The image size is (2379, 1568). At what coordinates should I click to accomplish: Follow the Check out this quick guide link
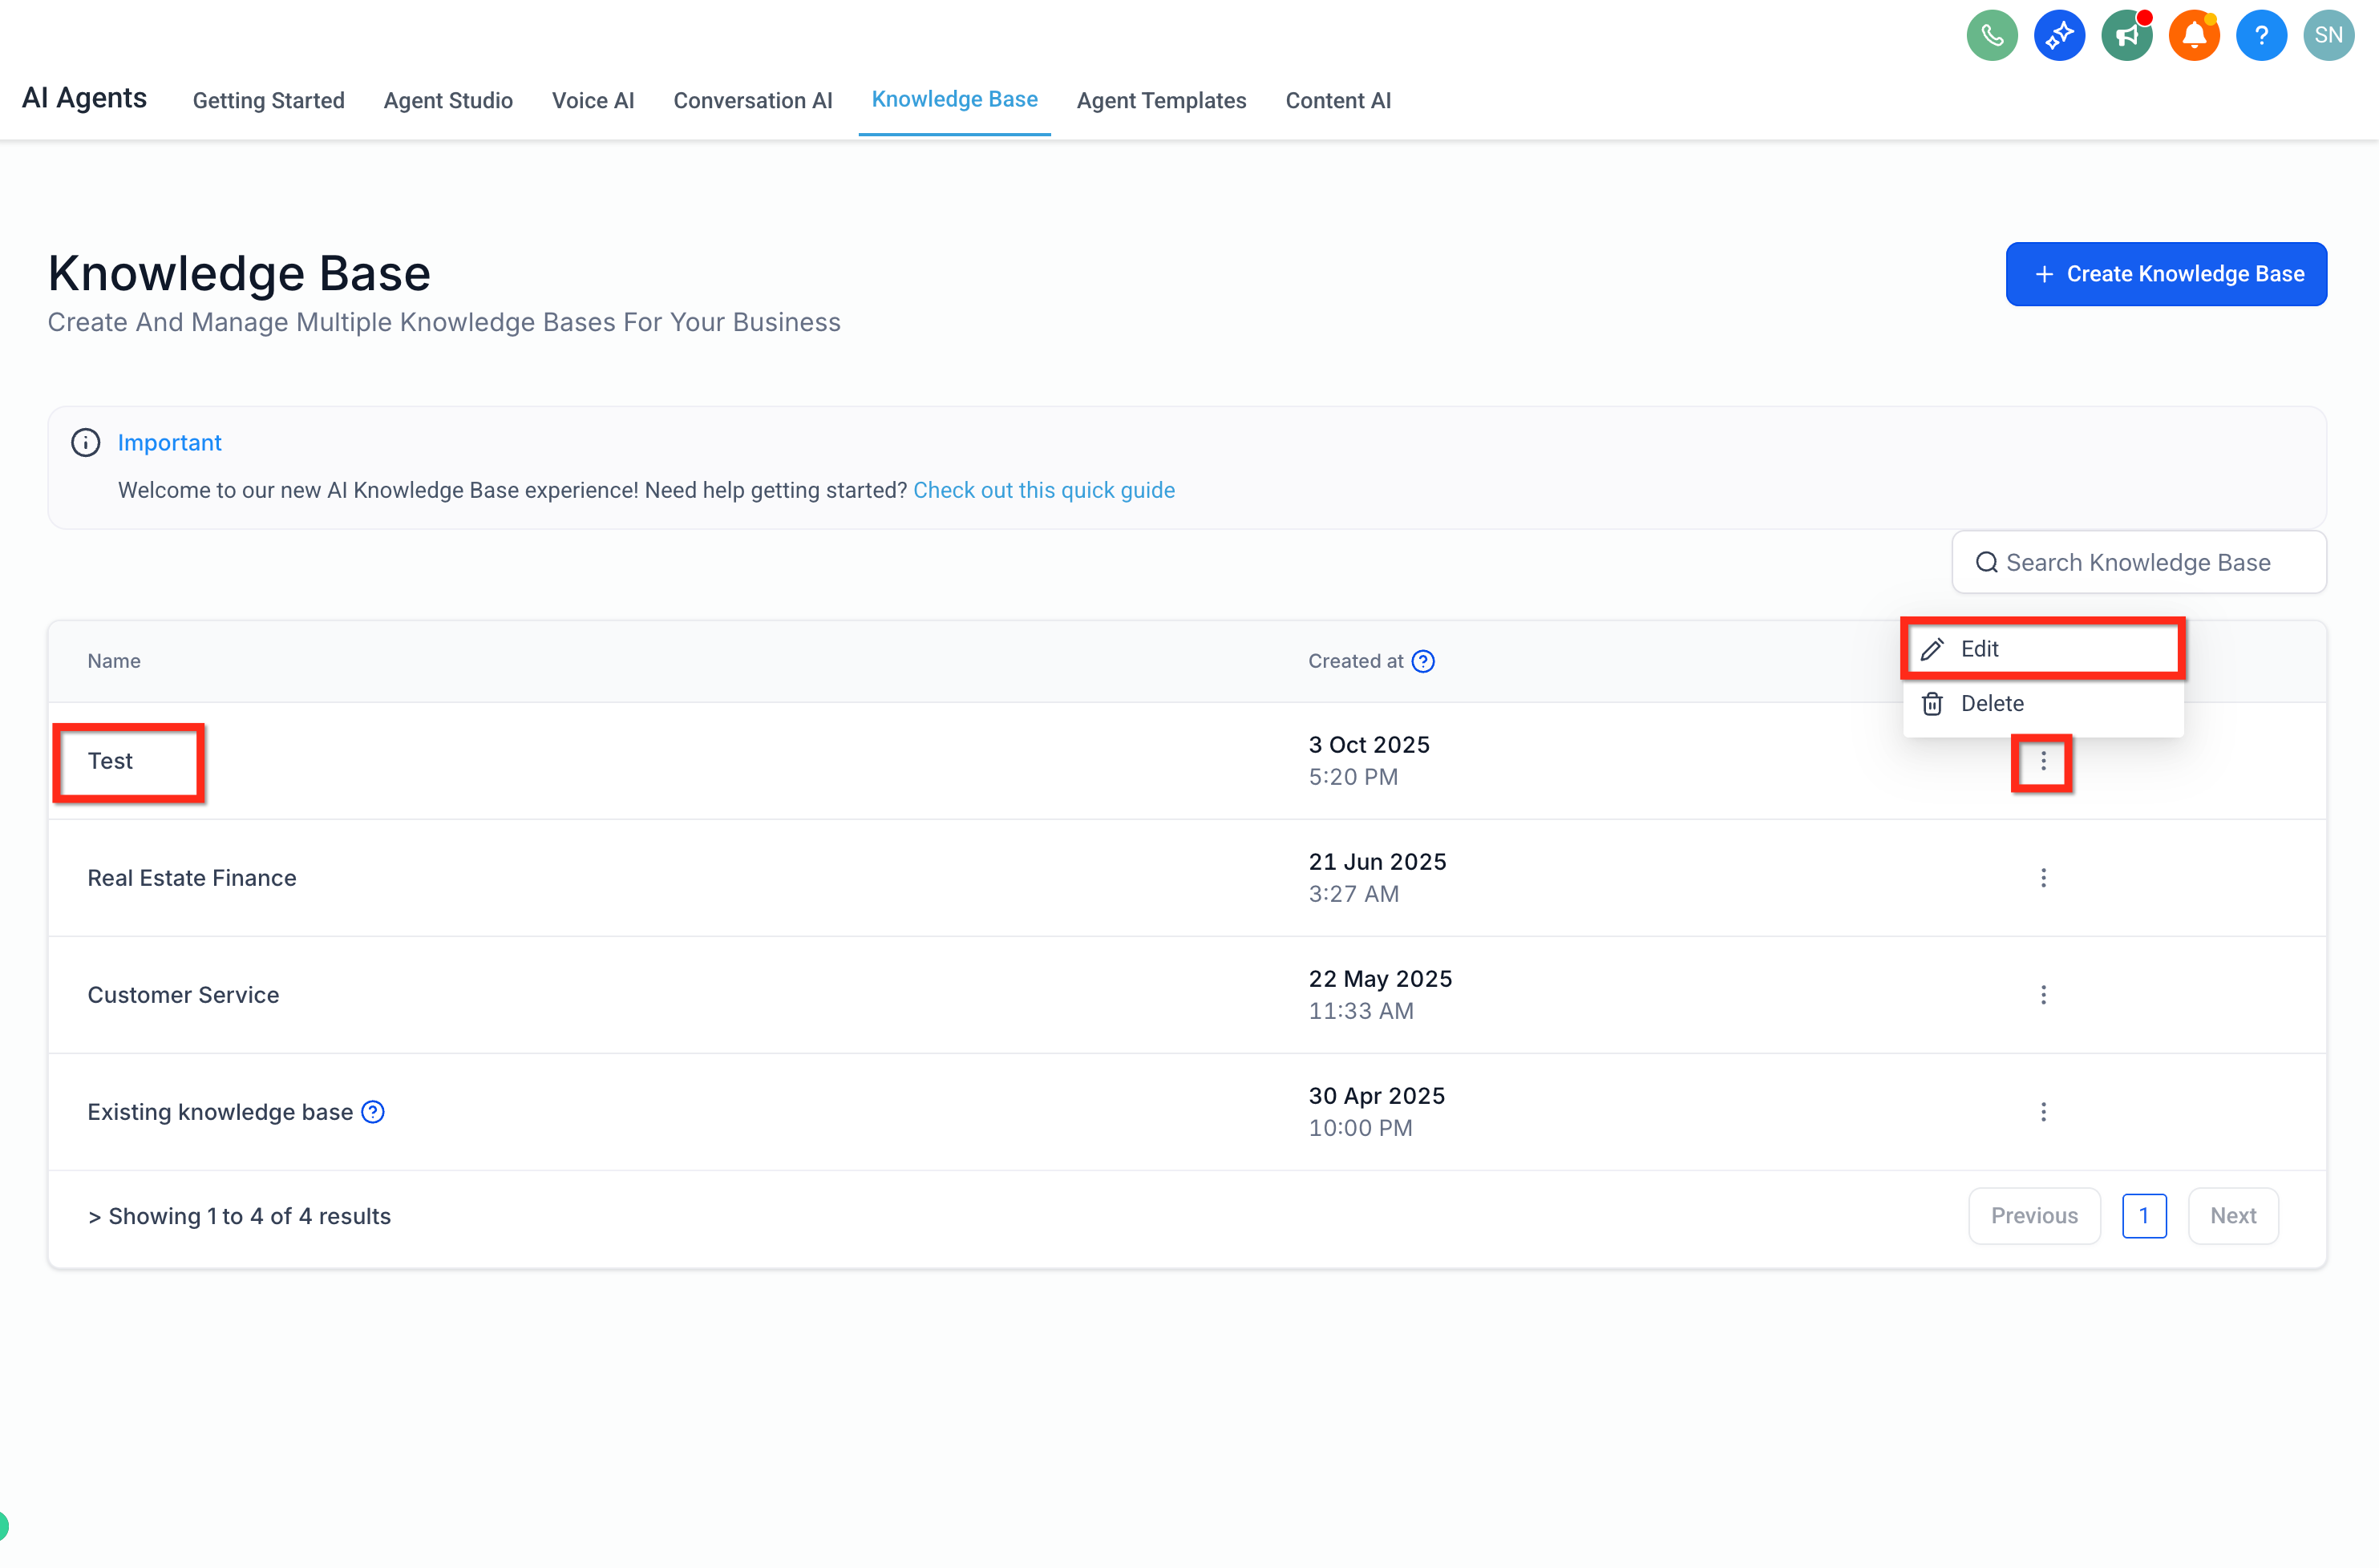coord(1044,490)
